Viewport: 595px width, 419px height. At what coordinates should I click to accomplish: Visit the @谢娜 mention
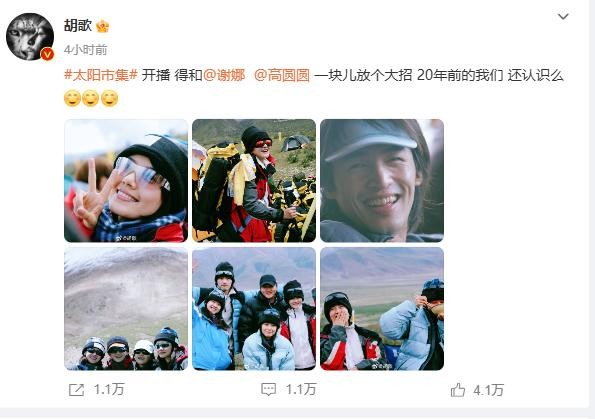[224, 75]
